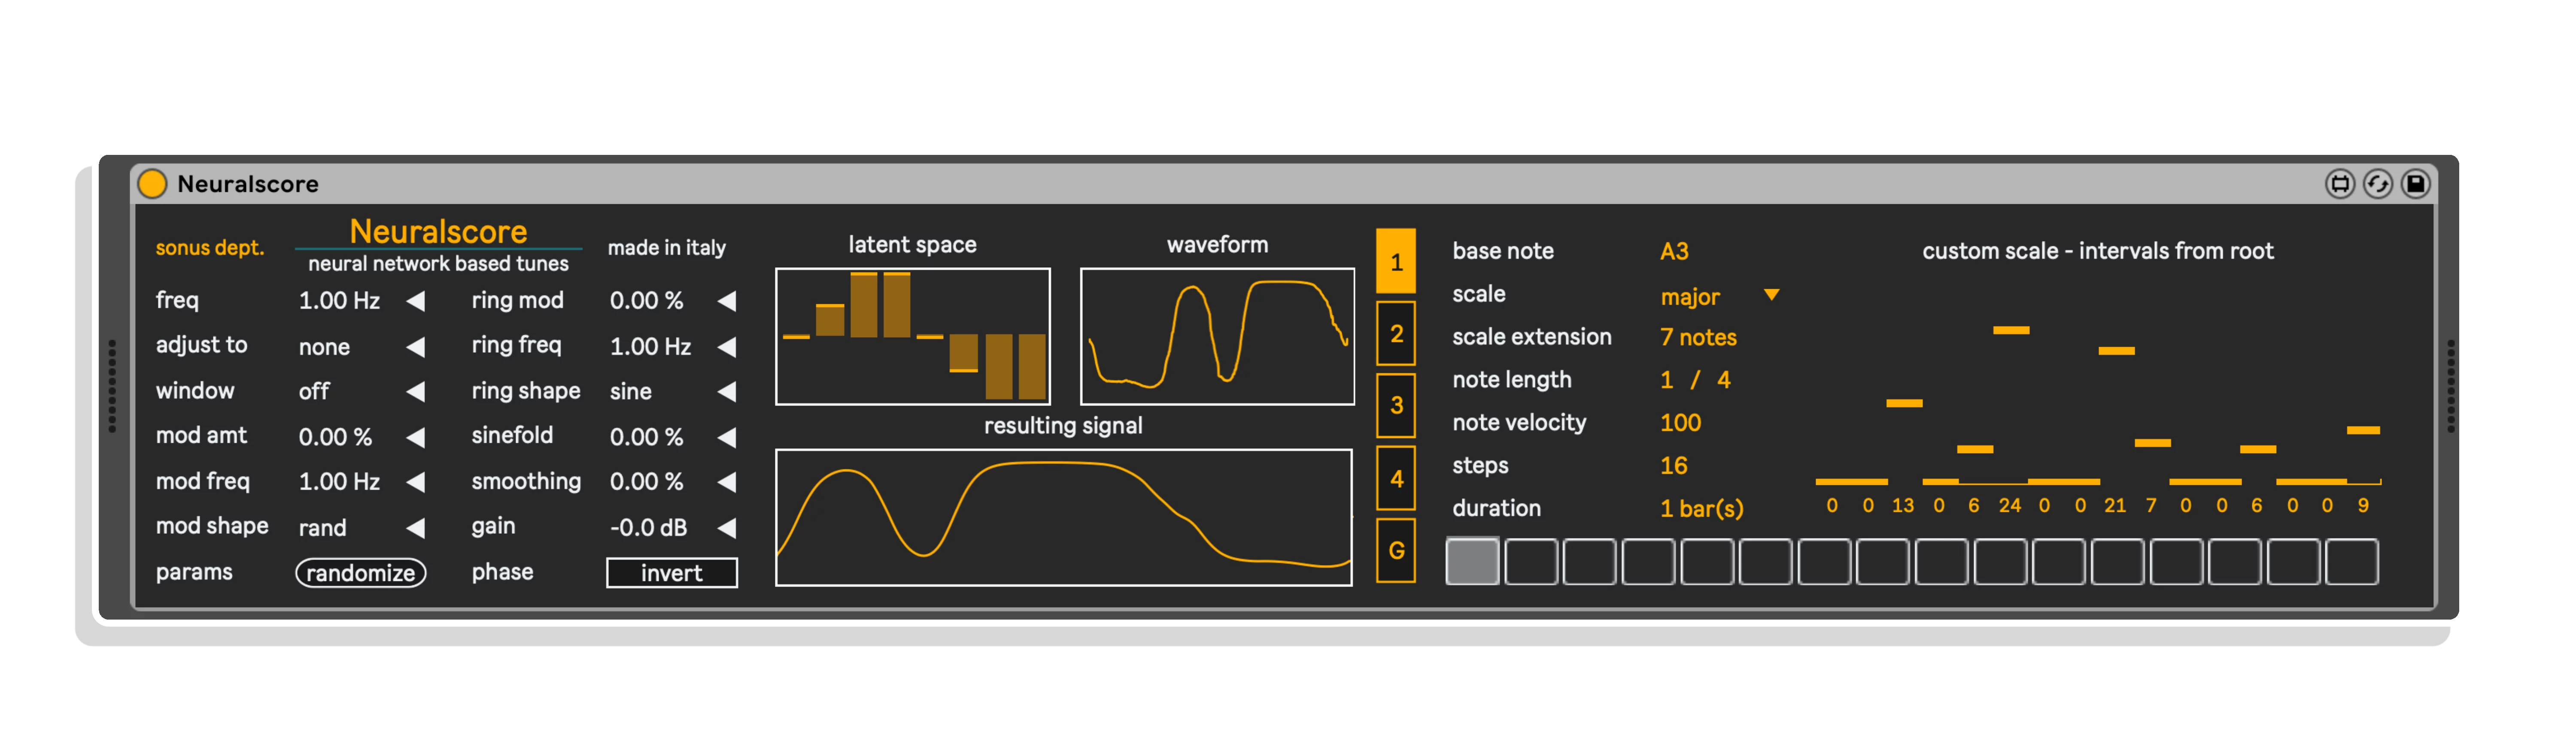Click the waveform display
2576x738 pixels.
pyautogui.click(x=1217, y=336)
